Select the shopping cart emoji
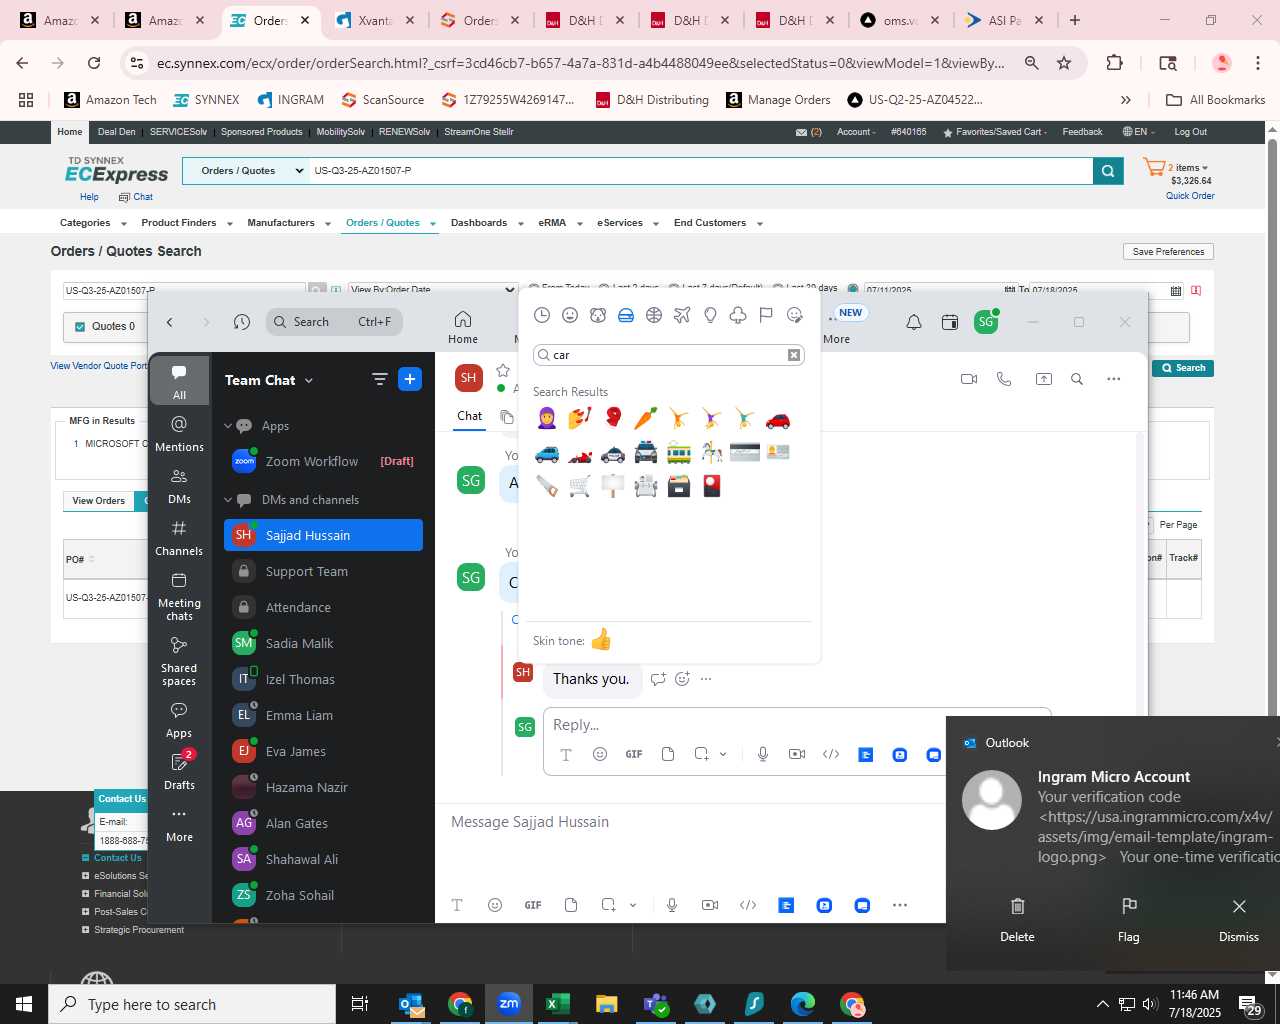This screenshot has width=1280, height=1024. tap(580, 486)
